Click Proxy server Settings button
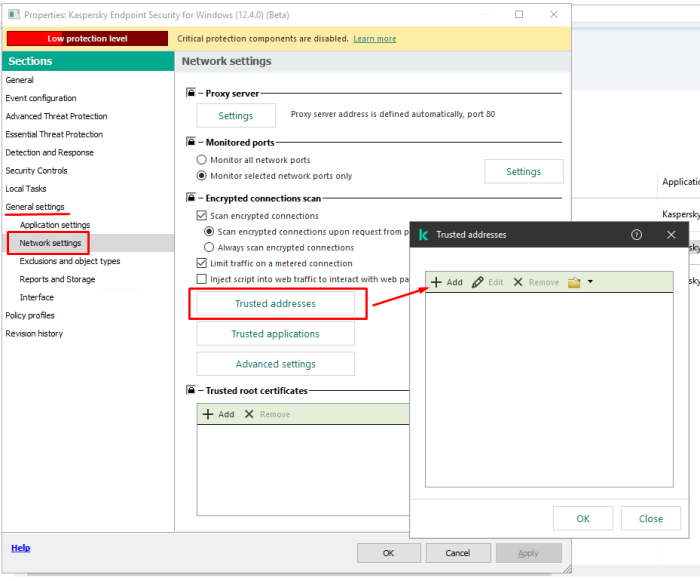 tap(236, 116)
